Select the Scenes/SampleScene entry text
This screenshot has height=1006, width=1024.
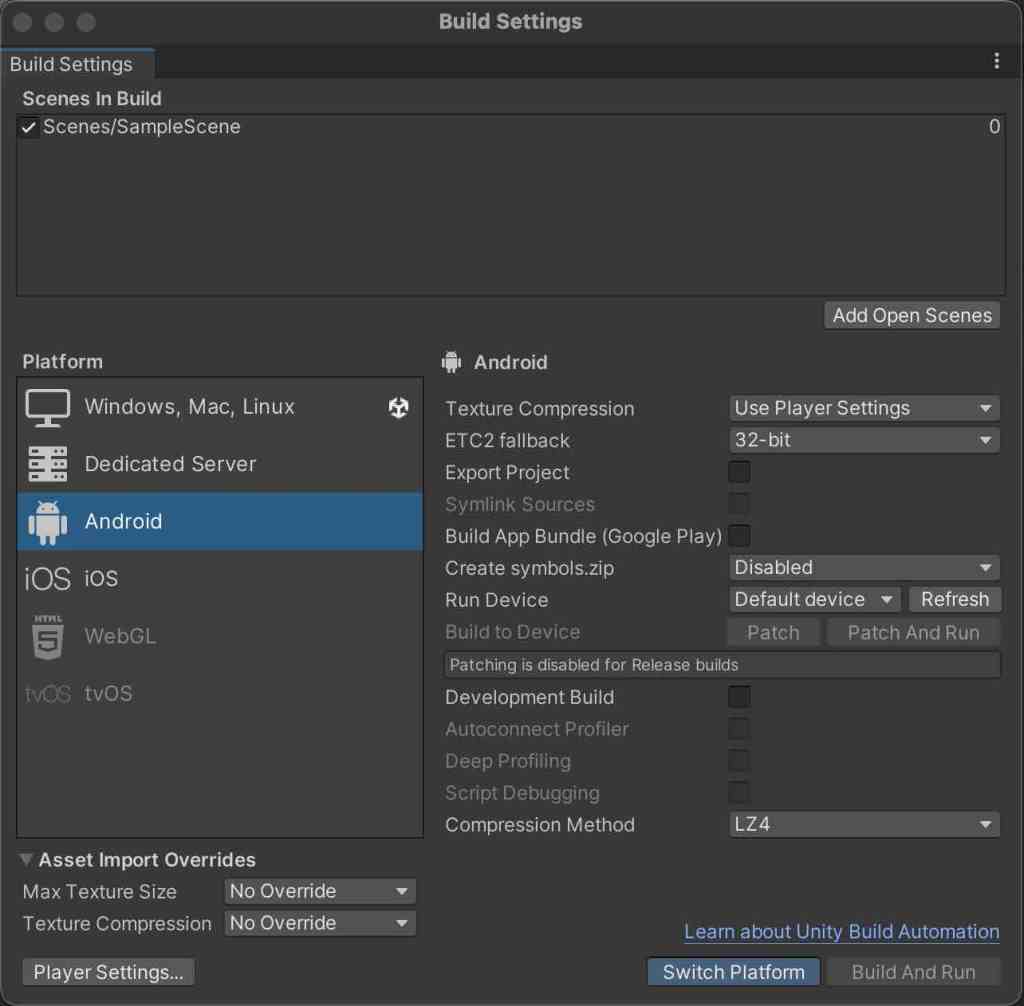[x=141, y=127]
